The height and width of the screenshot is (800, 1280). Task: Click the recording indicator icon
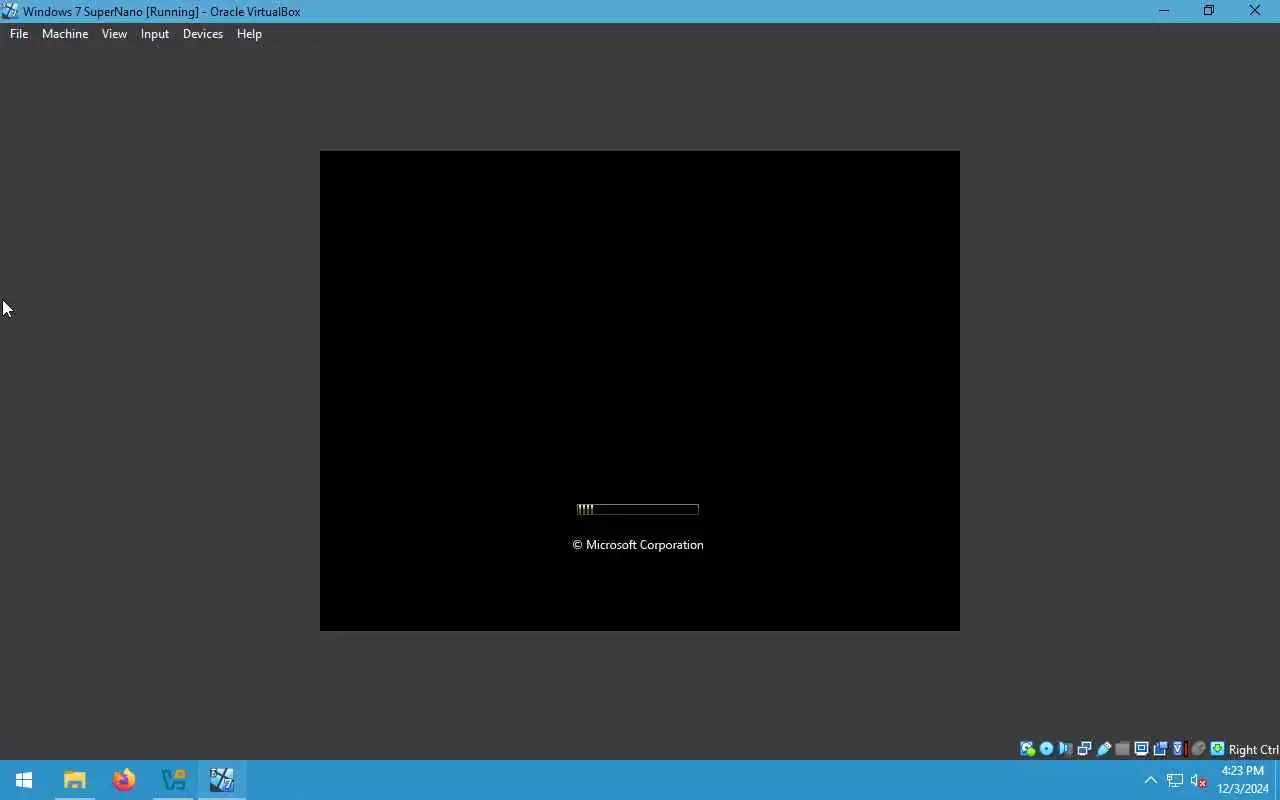point(1160,749)
